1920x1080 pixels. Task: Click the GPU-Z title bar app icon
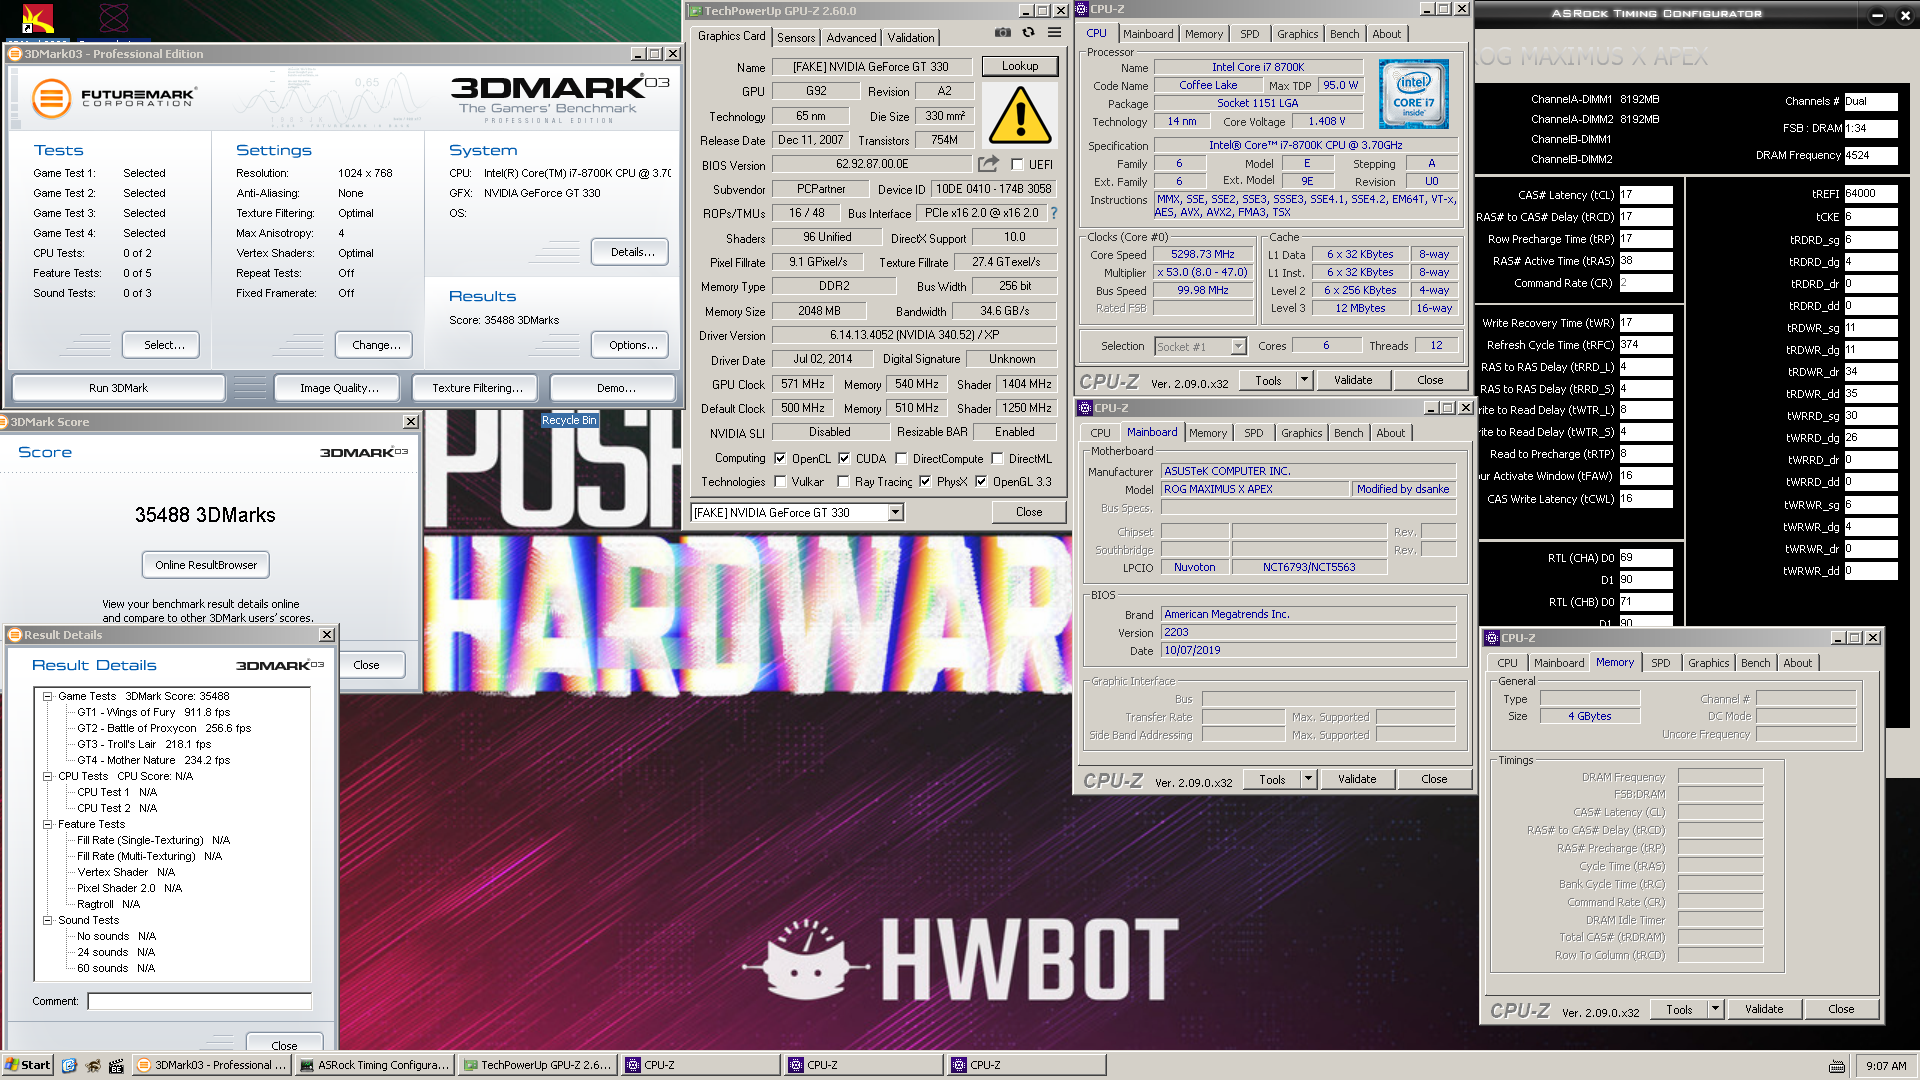click(695, 11)
